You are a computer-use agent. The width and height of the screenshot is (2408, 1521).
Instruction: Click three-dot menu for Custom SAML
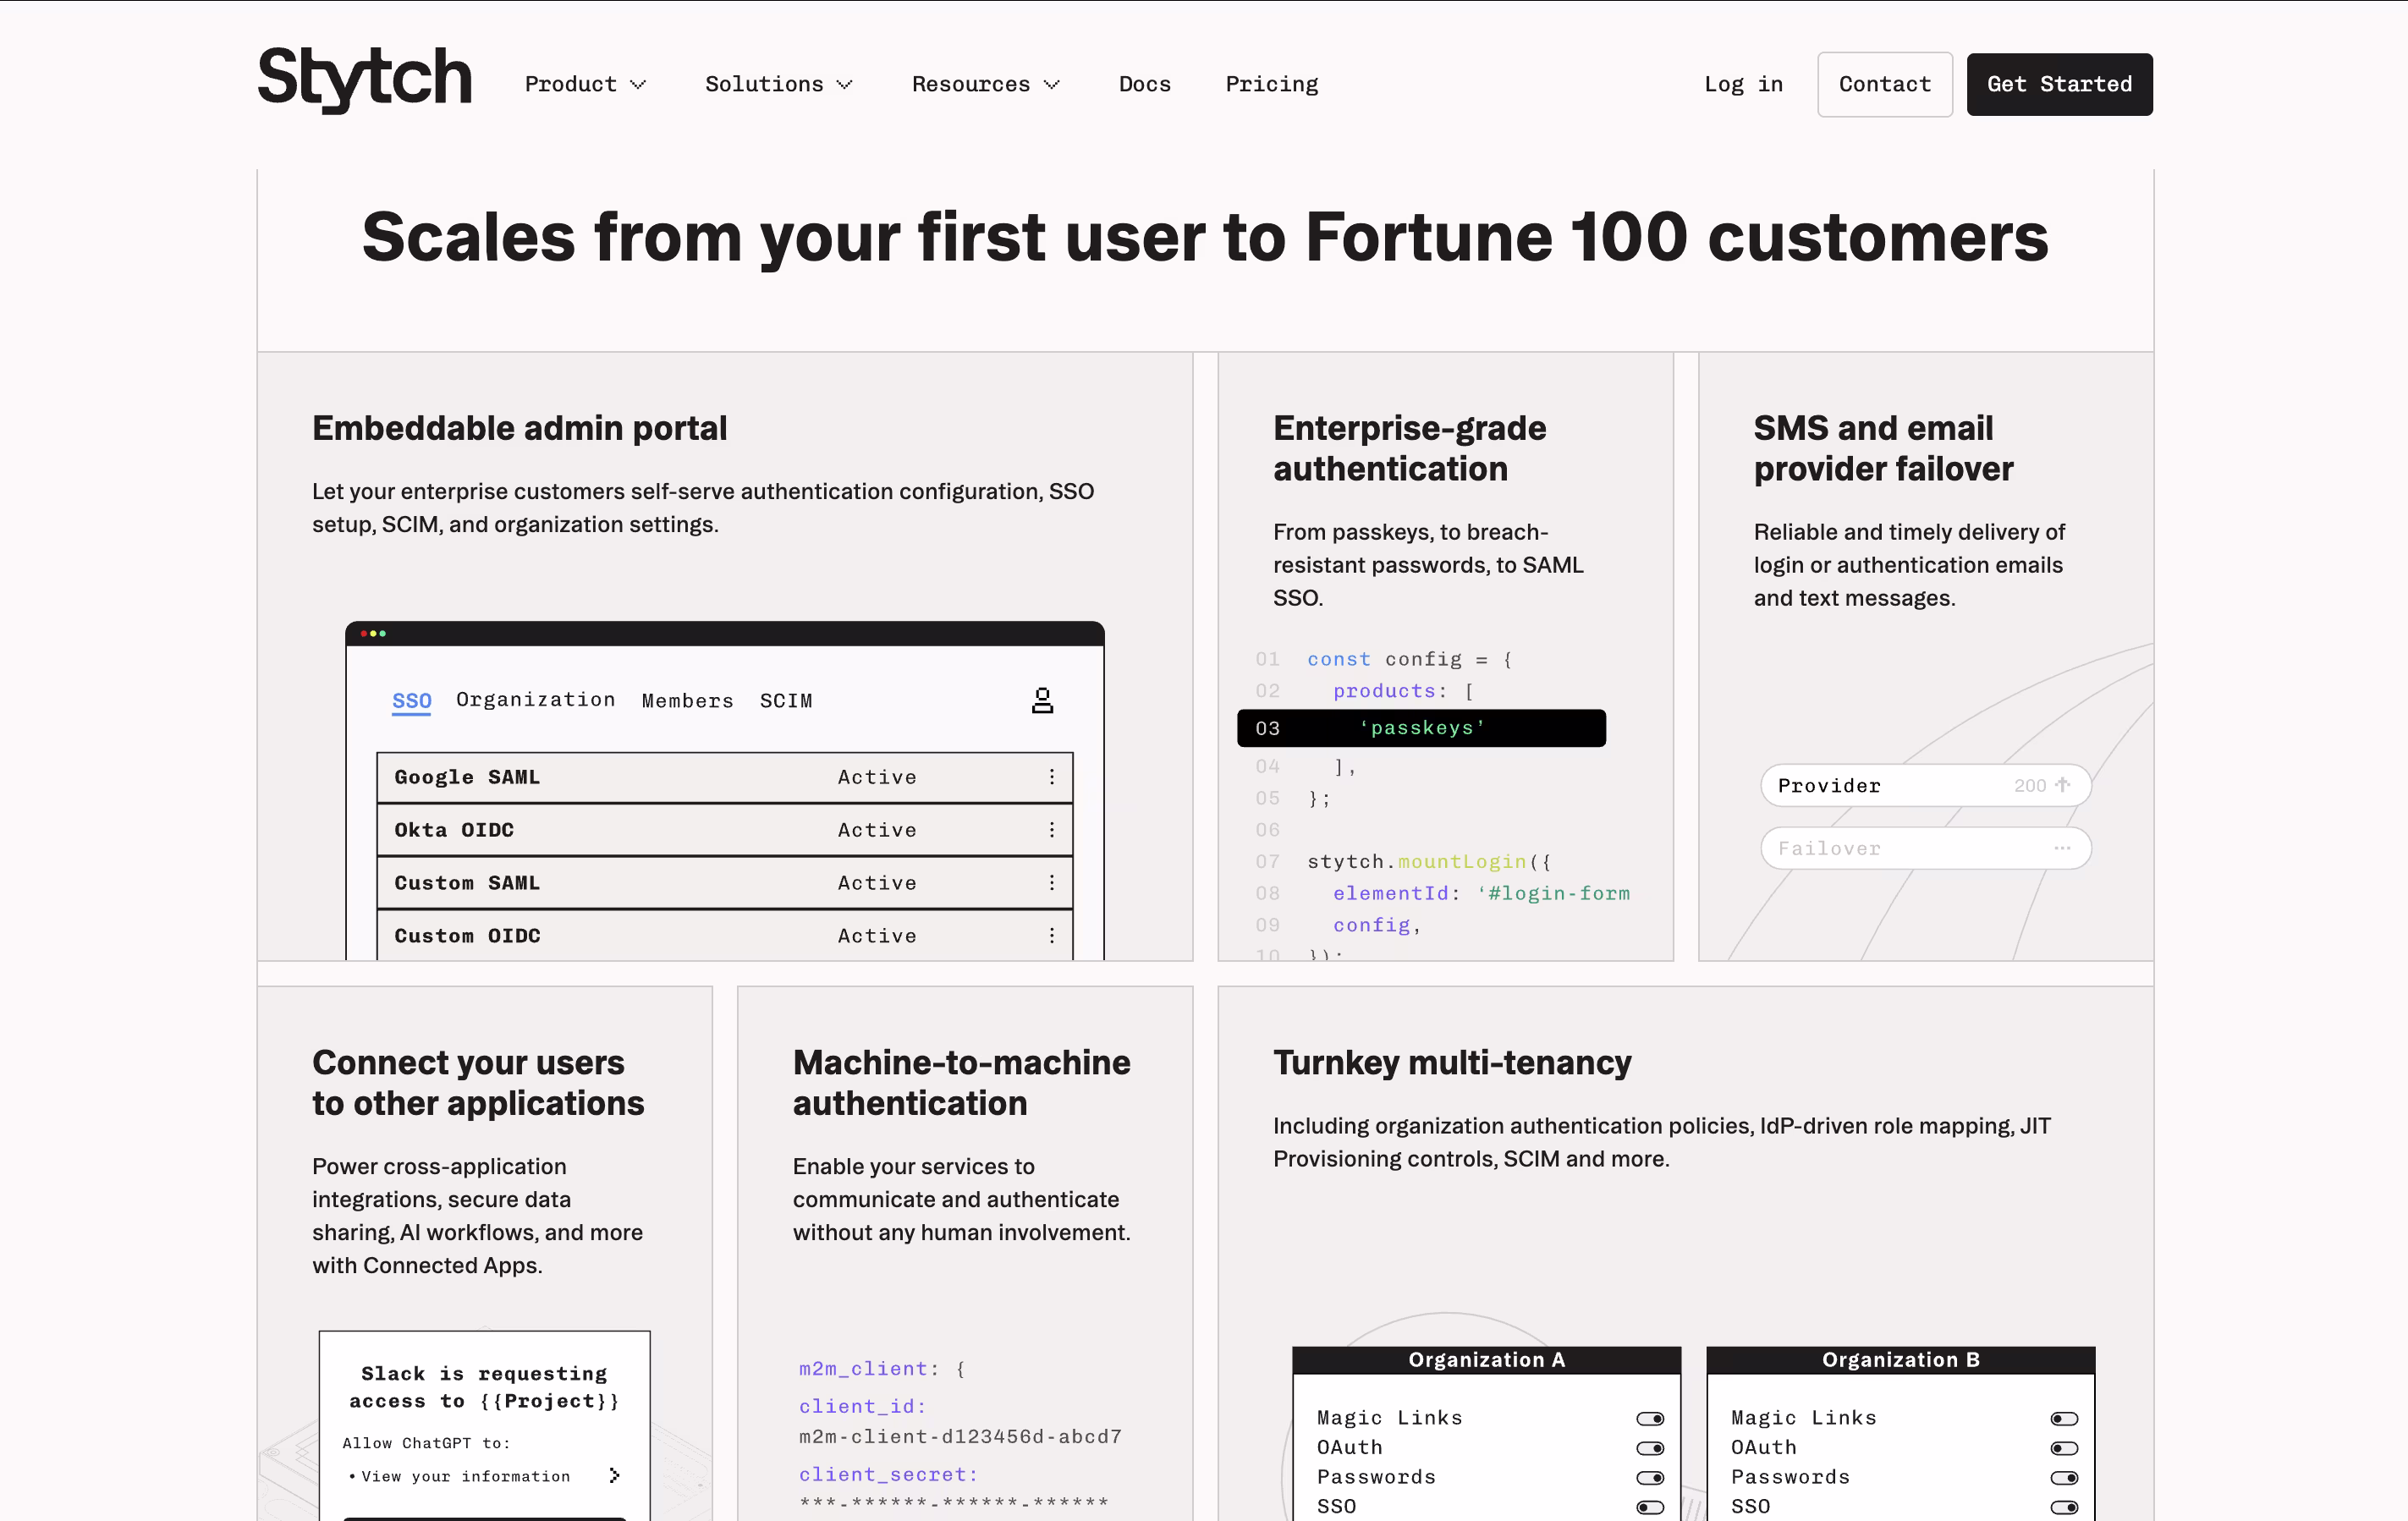coord(1051,883)
